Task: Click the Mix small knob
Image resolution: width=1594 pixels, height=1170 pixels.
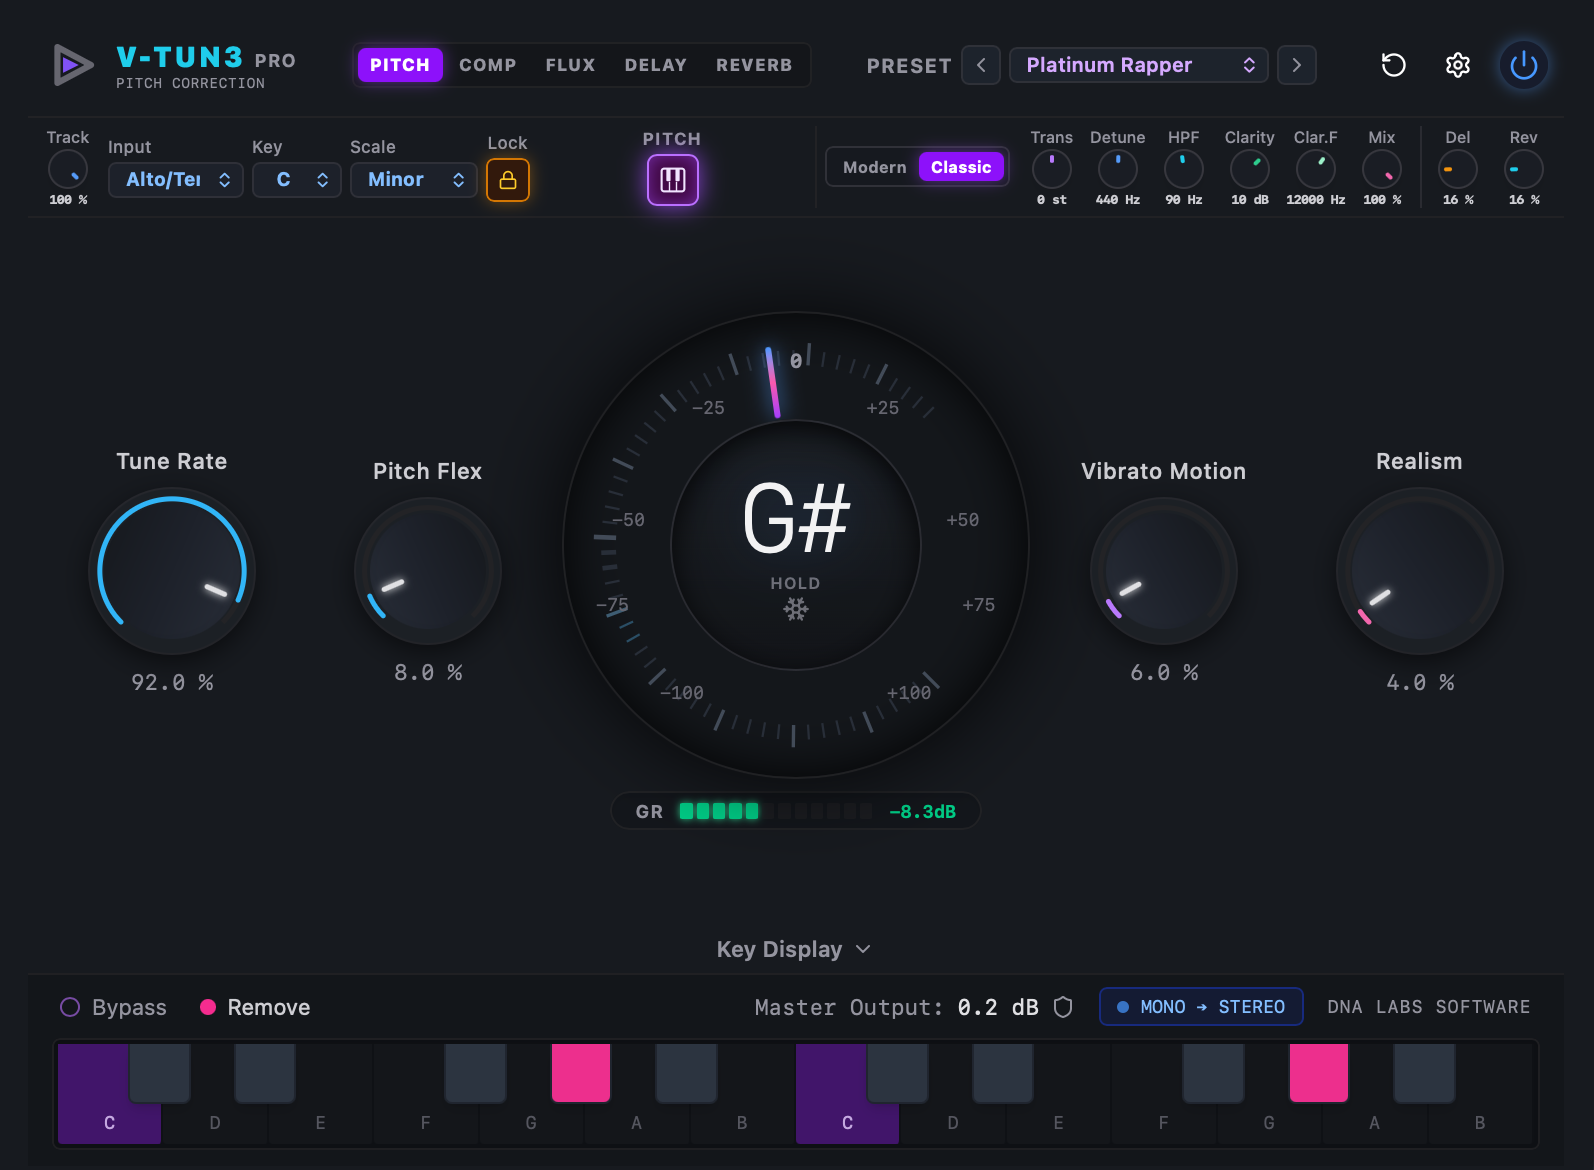Action: pyautogui.click(x=1382, y=169)
